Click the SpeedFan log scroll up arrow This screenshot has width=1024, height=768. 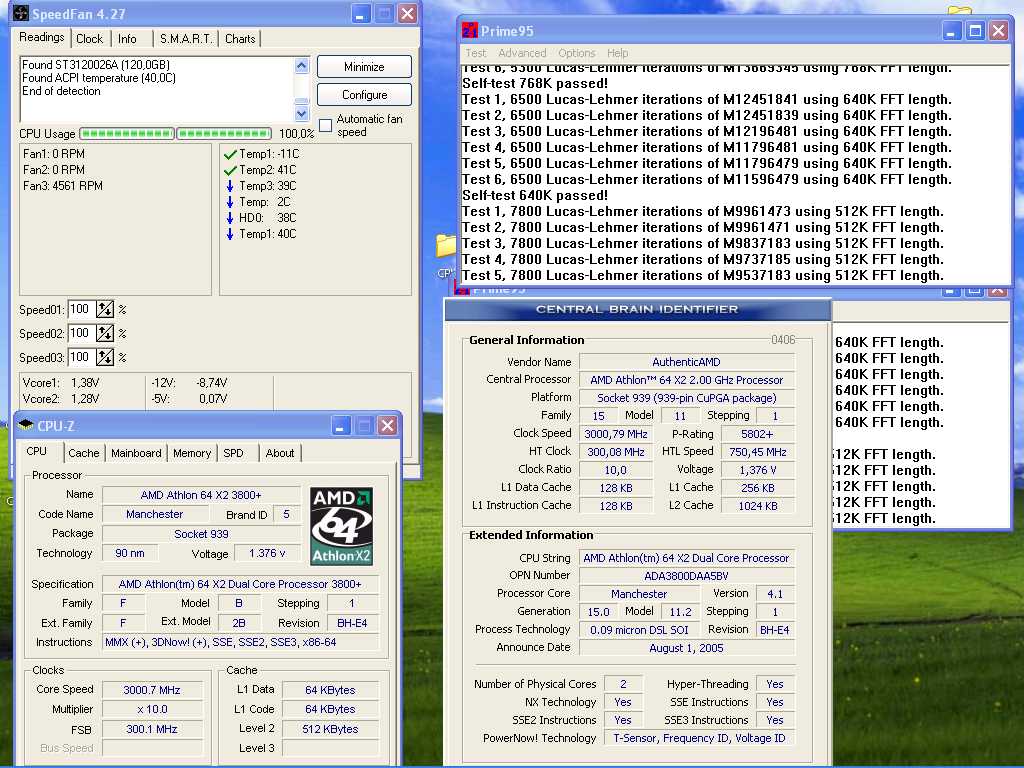[x=301, y=65]
